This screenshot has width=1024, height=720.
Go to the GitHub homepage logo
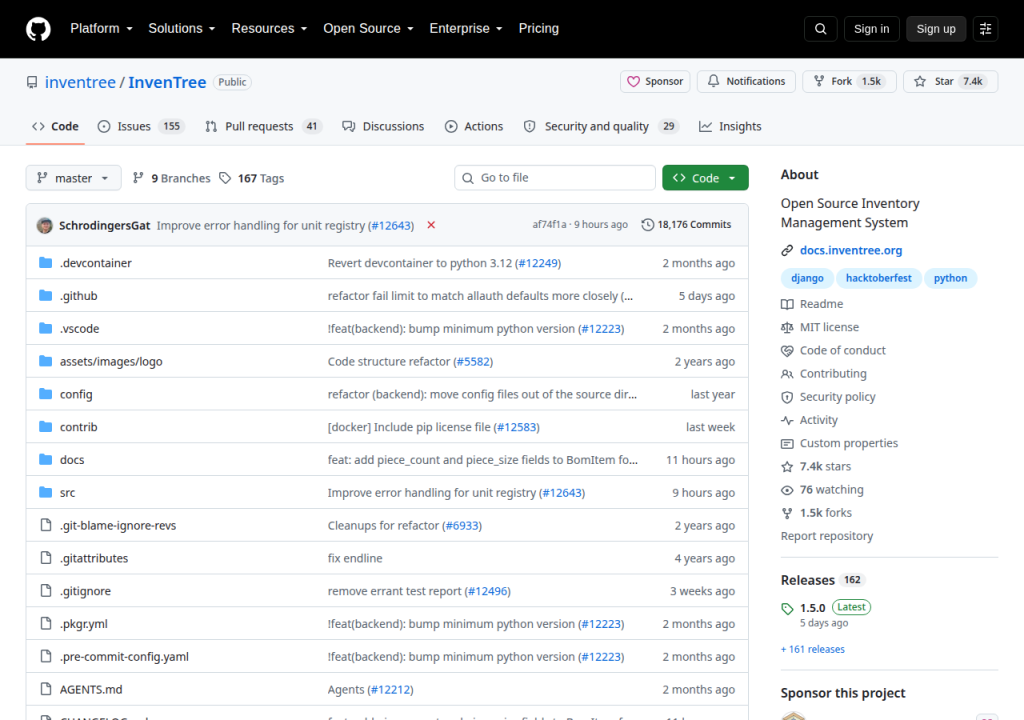click(x=38, y=29)
